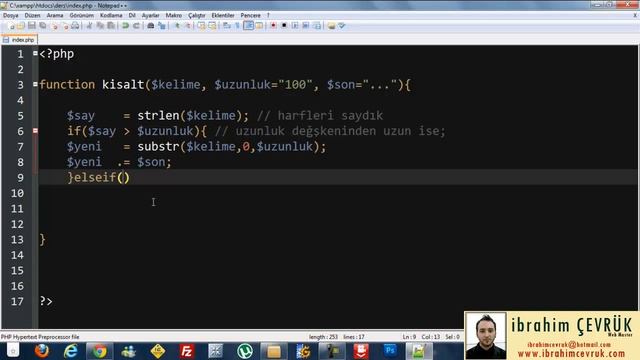The image size is (640, 360).
Task: Start macro recording with red dot
Action: pyautogui.click(x=273, y=26)
